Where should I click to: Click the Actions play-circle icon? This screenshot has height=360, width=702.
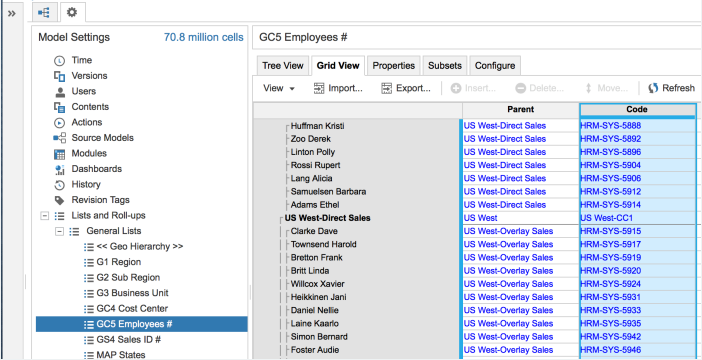60,123
